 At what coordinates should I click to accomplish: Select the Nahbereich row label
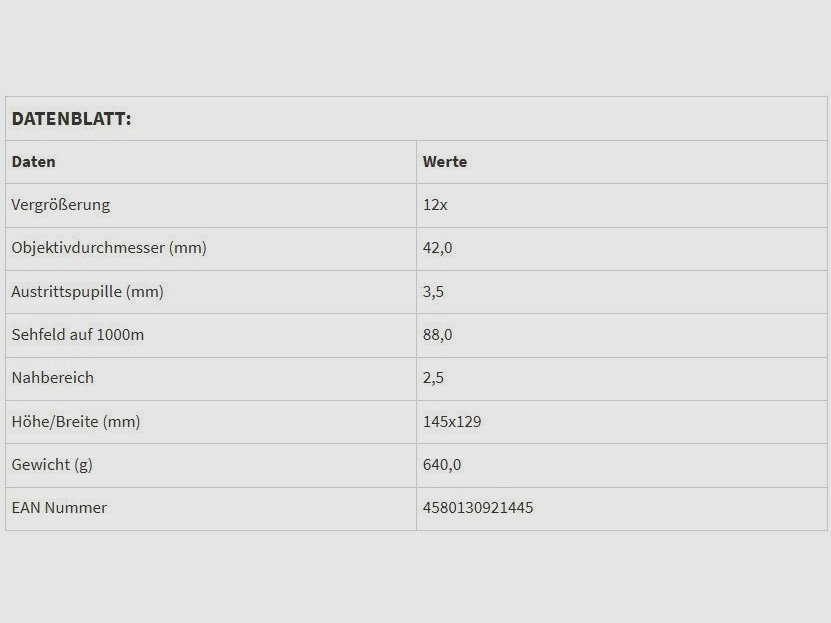coord(52,378)
